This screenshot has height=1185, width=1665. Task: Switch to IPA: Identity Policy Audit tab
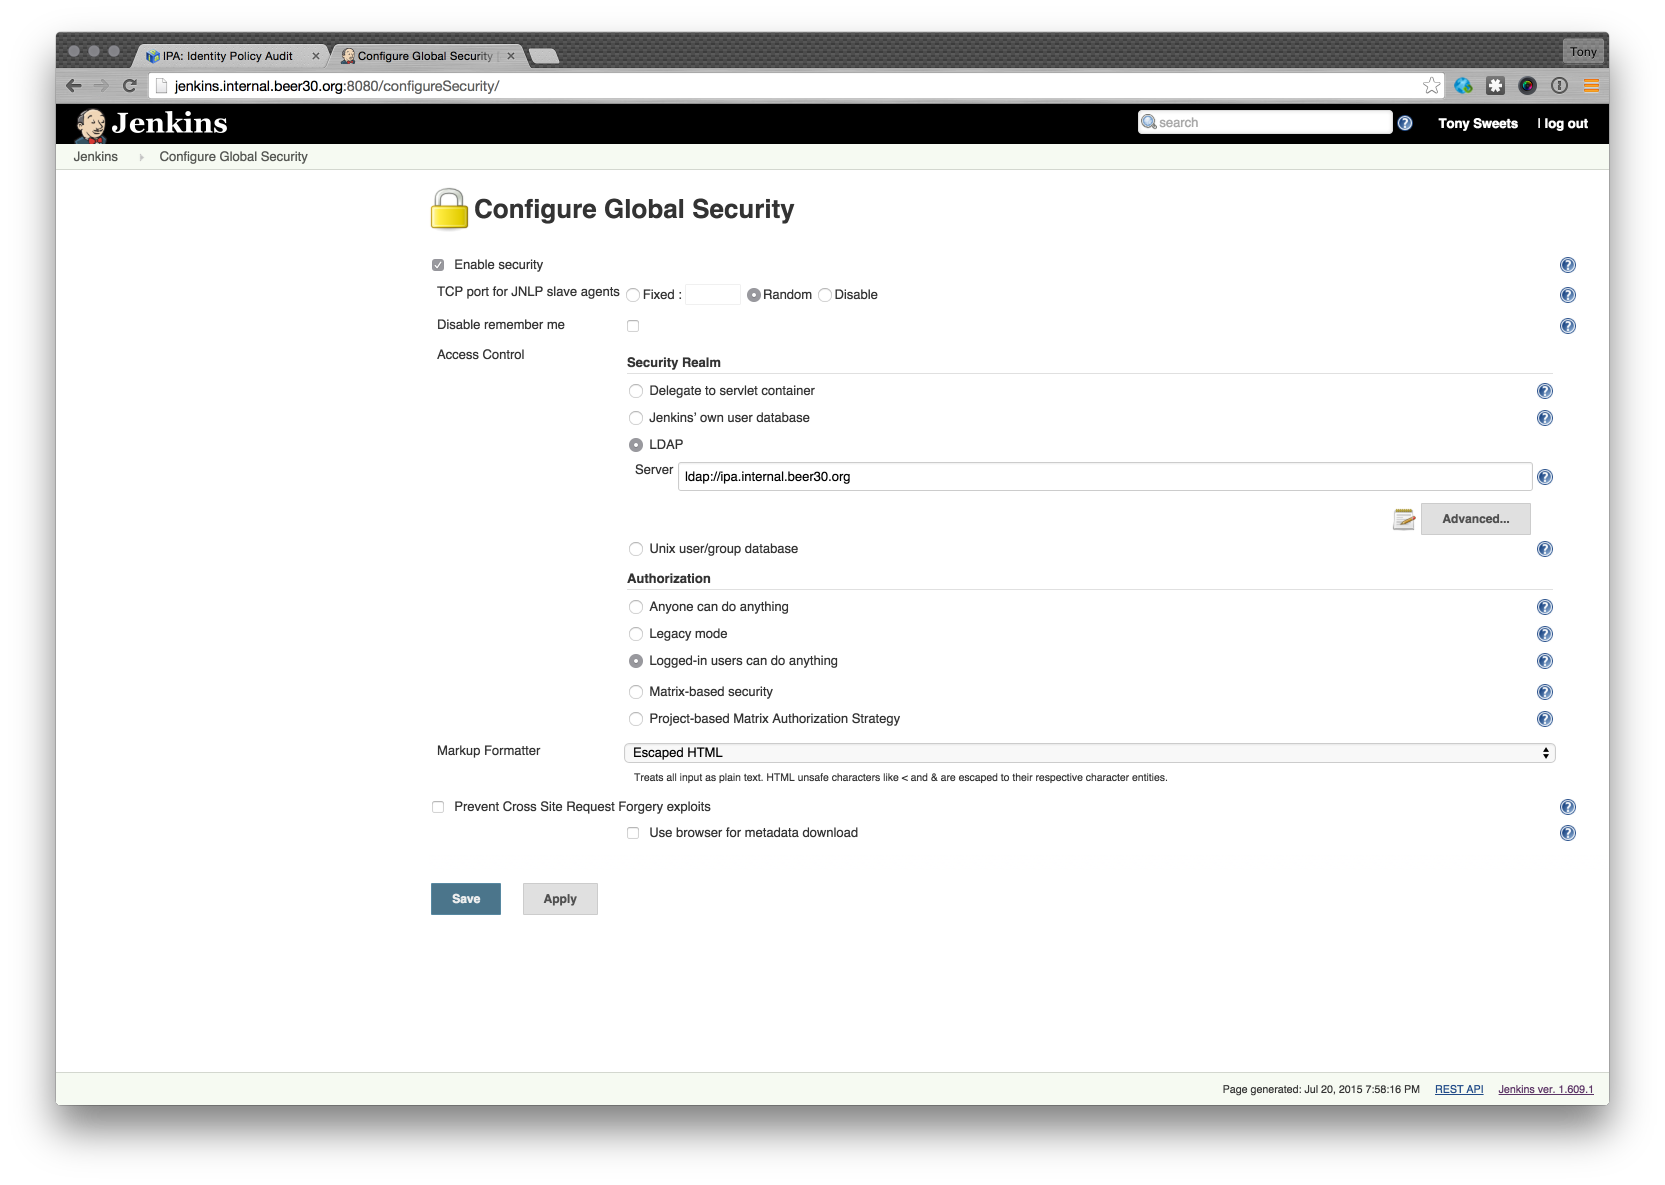click(x=229, y=56)
